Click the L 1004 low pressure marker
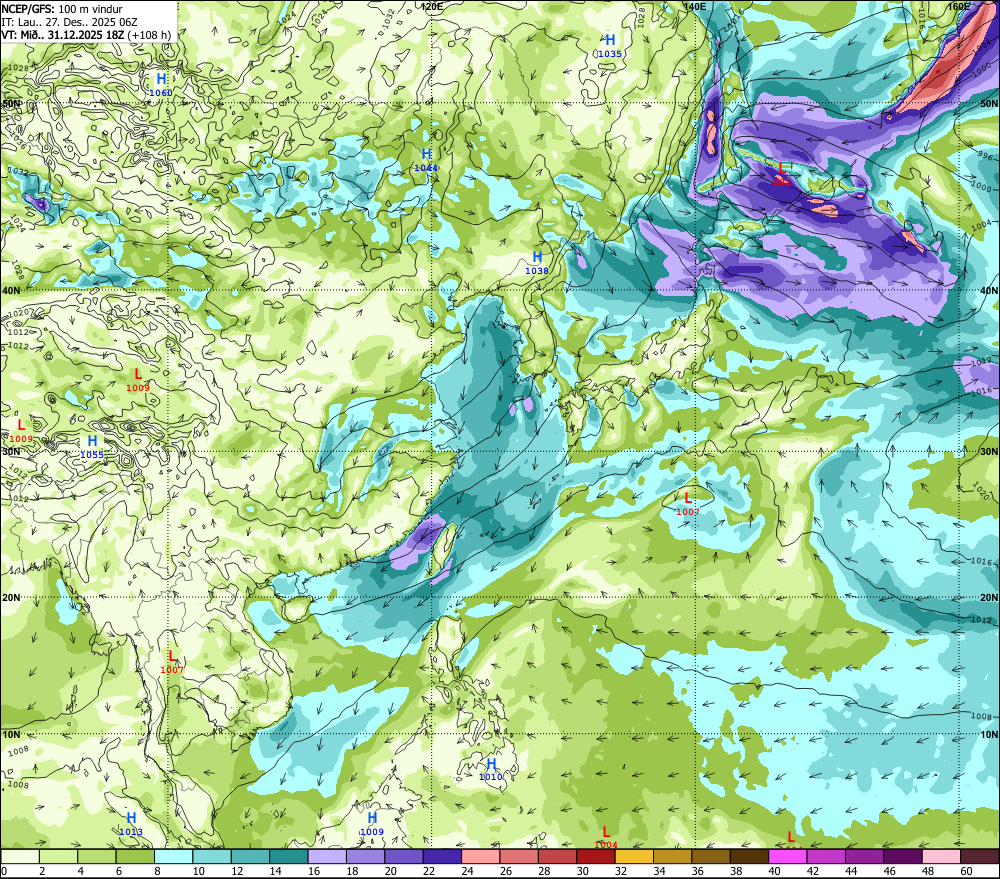1000x879 pixels. click(606, 838)
